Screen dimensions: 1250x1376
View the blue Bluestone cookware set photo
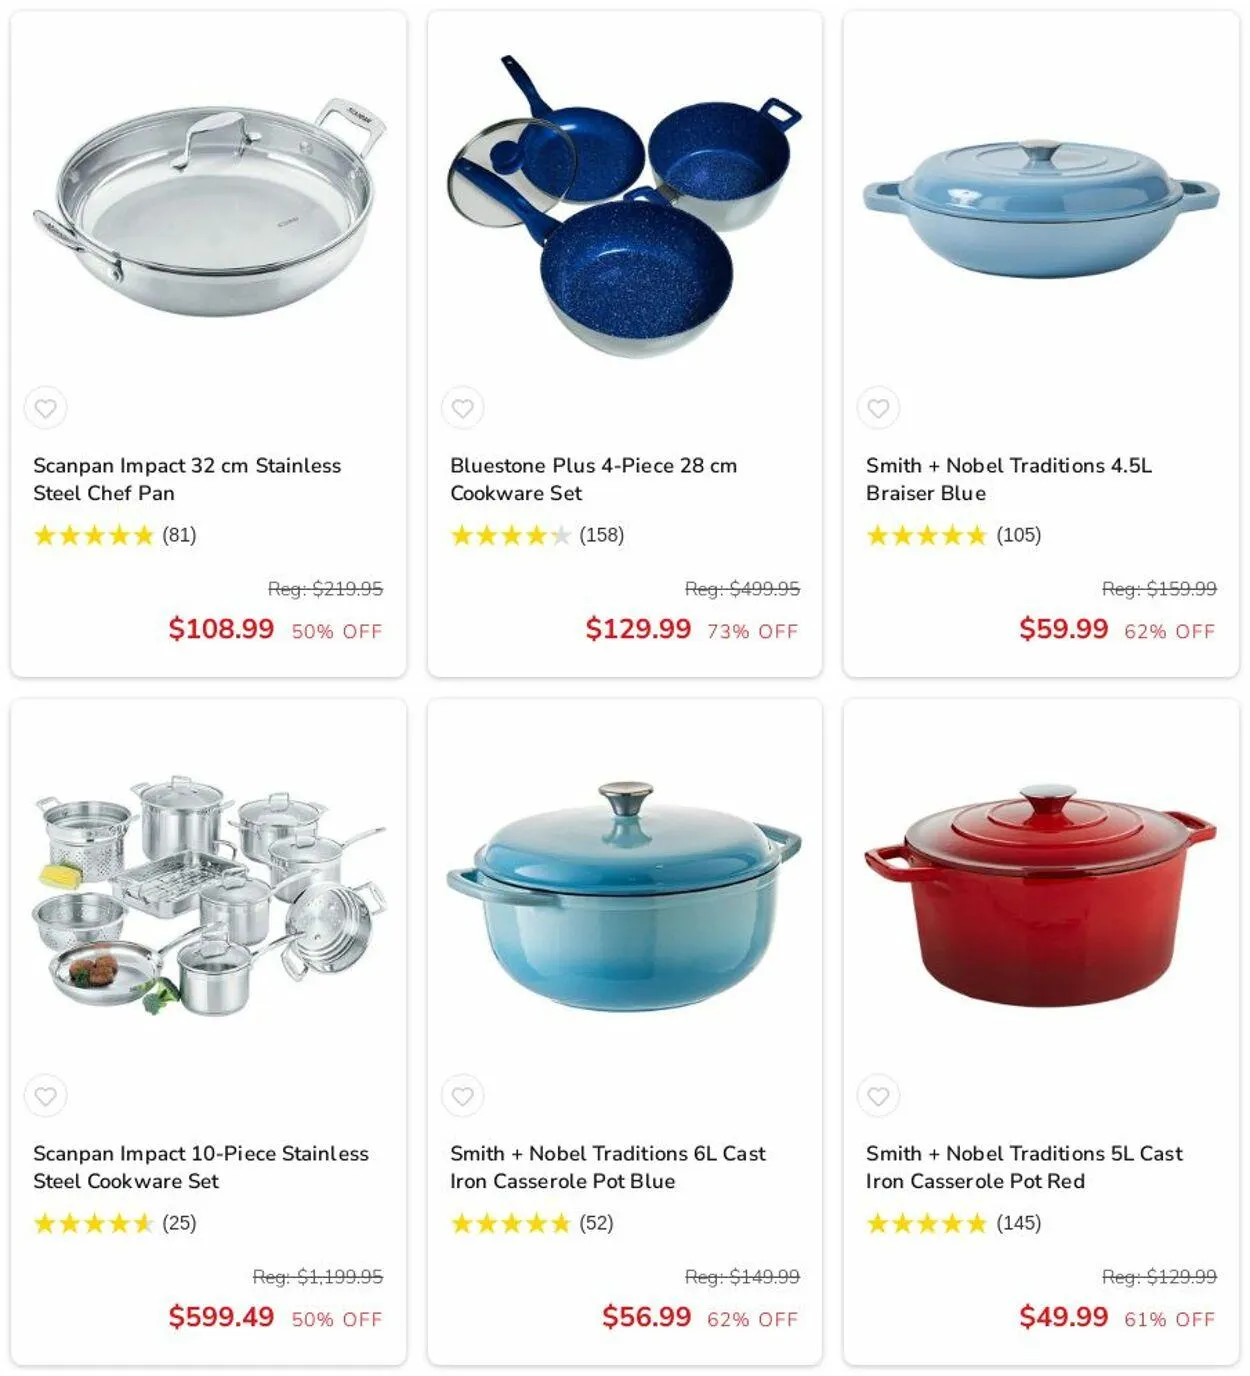[x=624, y=205]
